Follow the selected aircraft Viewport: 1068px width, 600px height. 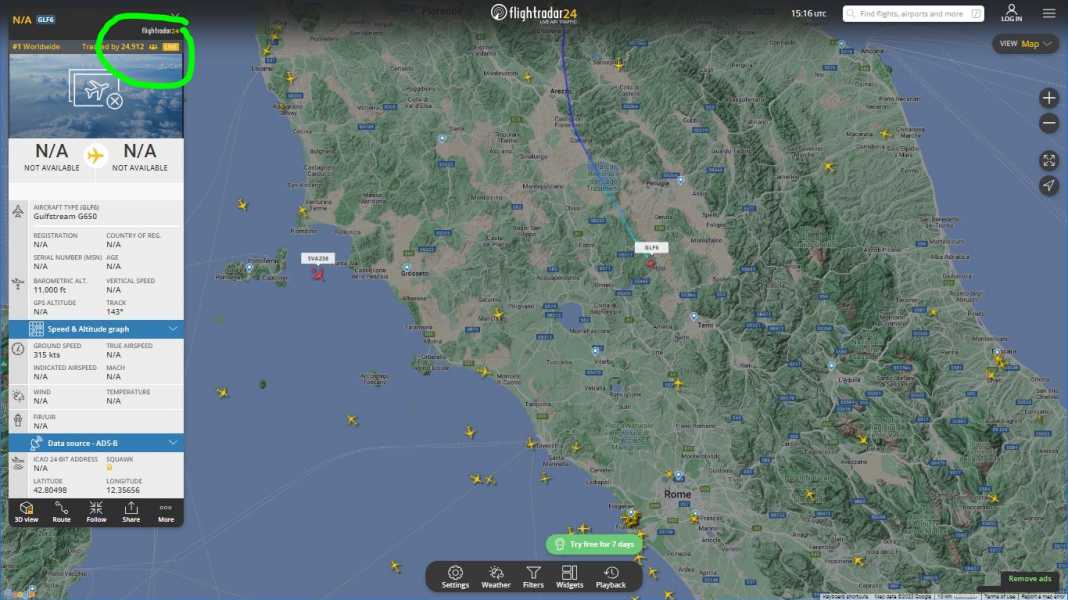96,512
